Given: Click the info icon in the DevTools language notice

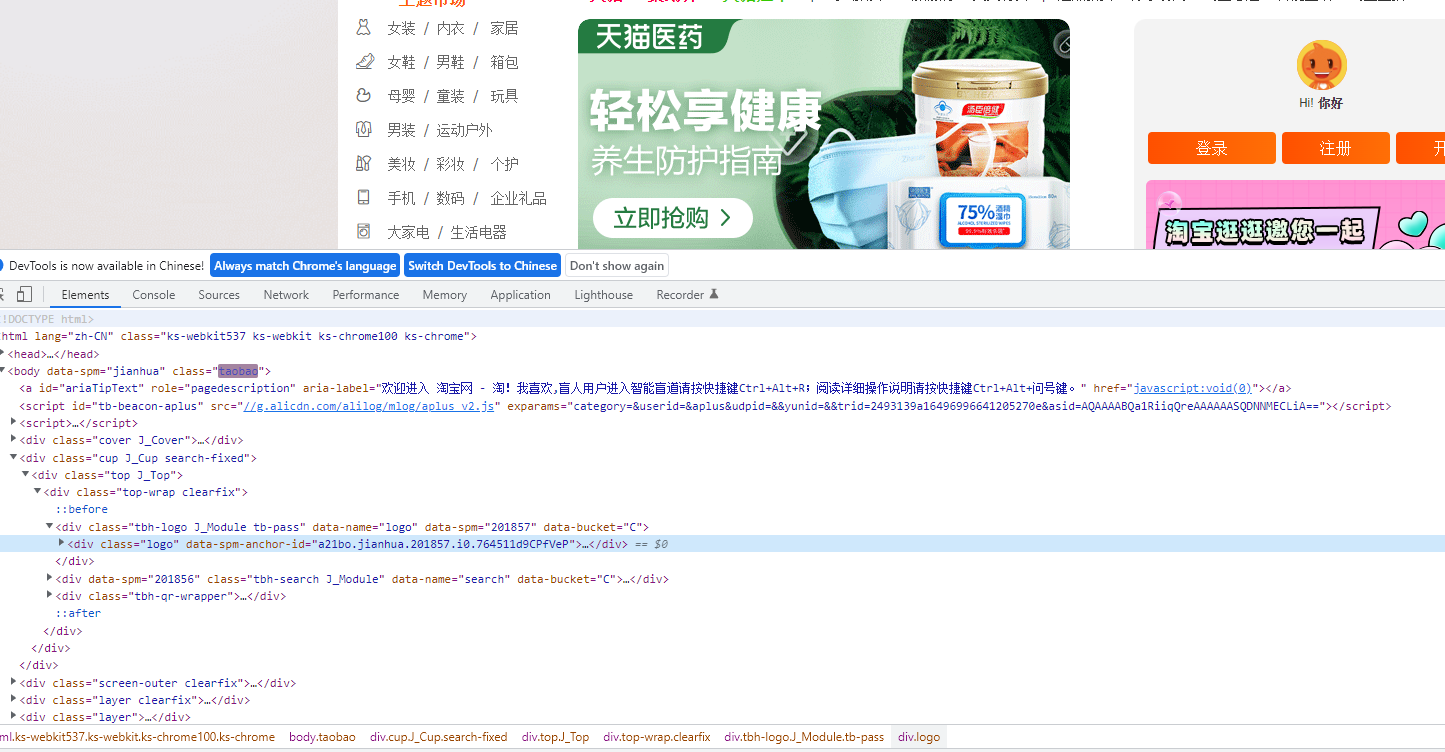Looking at the screenshot, I should coord(2,266).
